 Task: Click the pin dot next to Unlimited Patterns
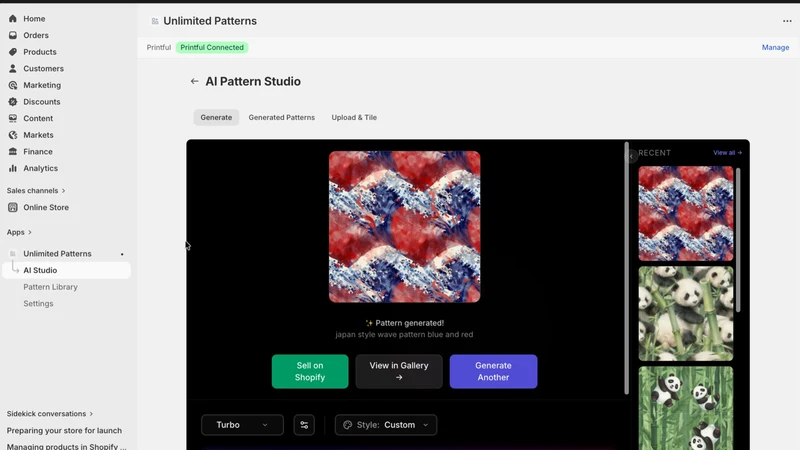click(122, 254)
